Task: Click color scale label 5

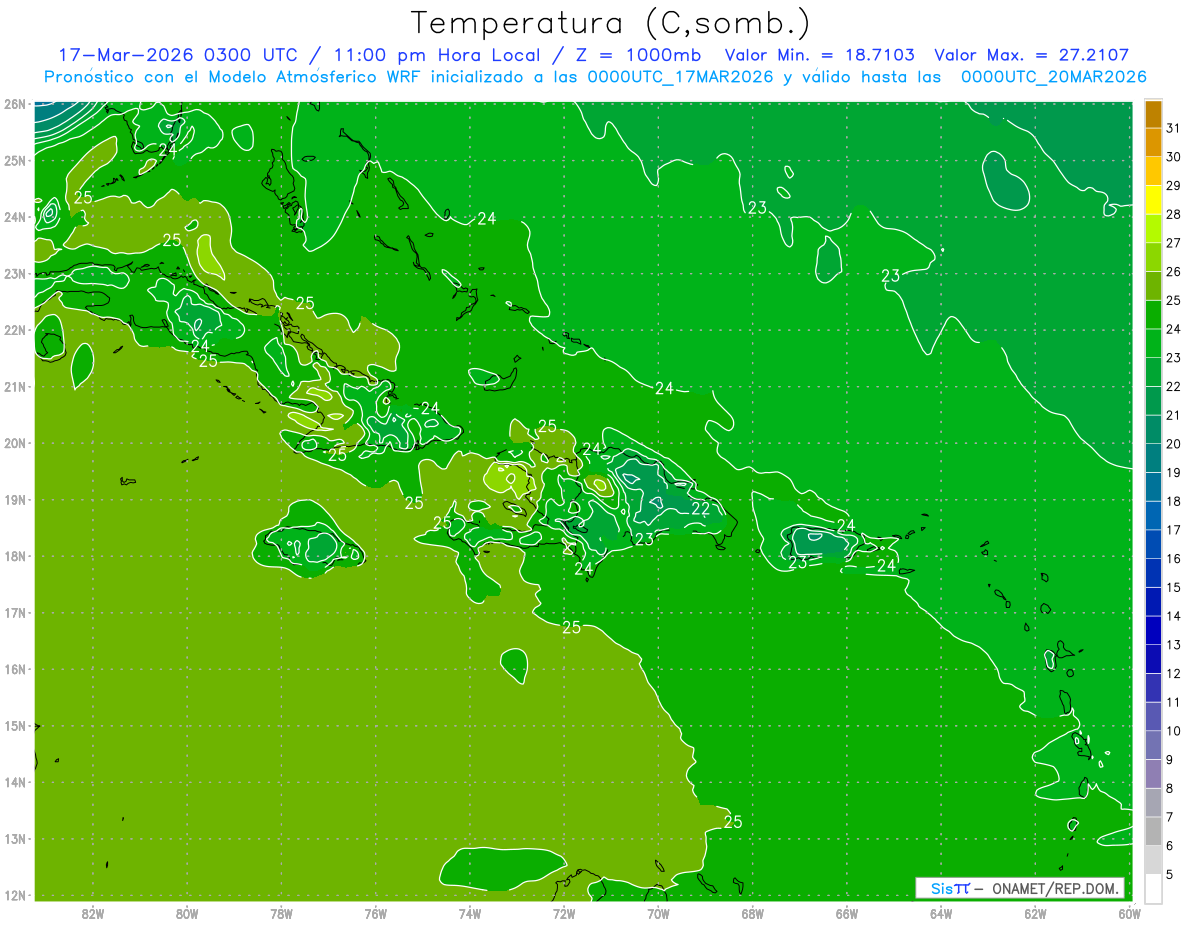Action: coord(1169,874)
